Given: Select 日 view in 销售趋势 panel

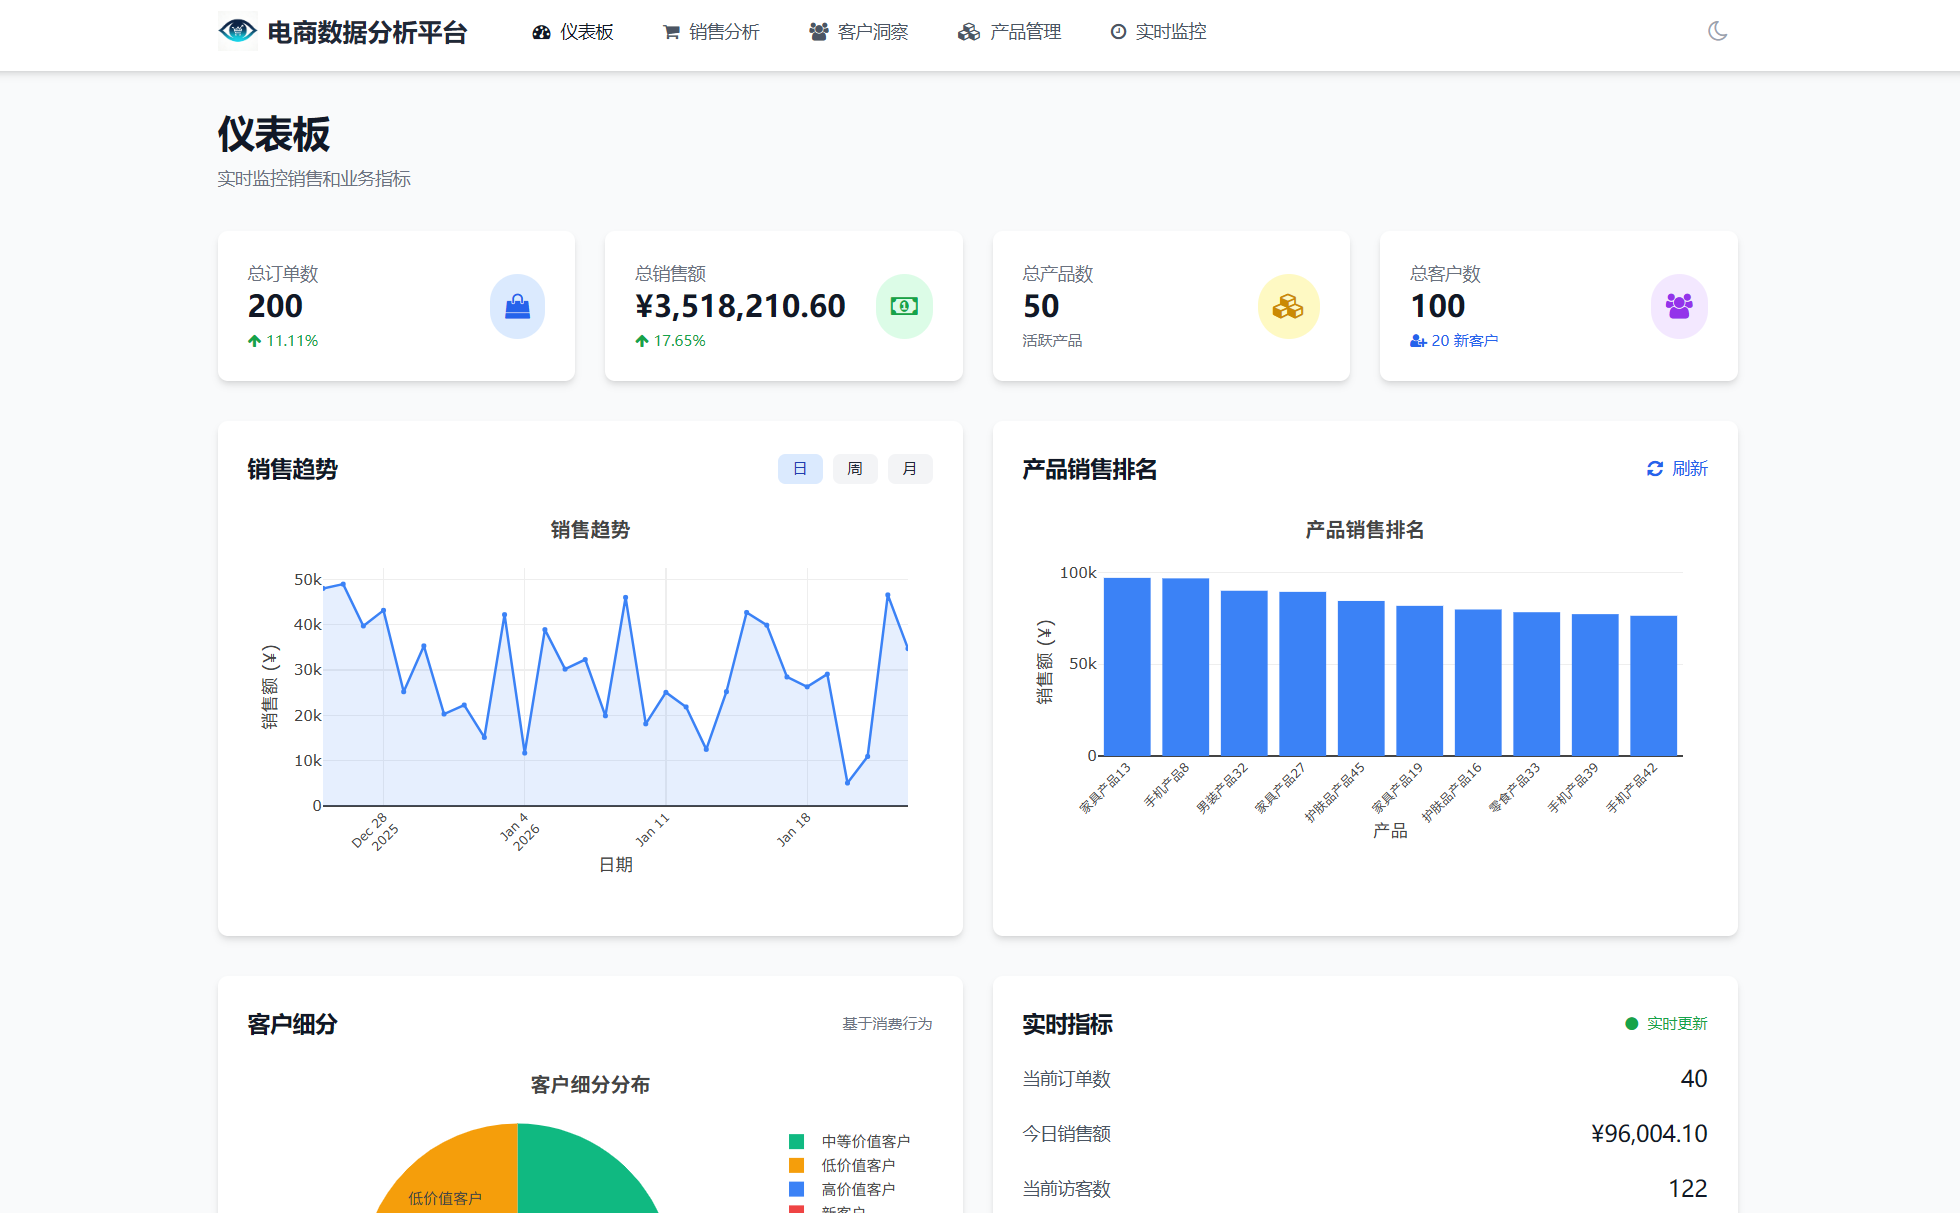Looking at the screenshot, I should pos(799,468).
